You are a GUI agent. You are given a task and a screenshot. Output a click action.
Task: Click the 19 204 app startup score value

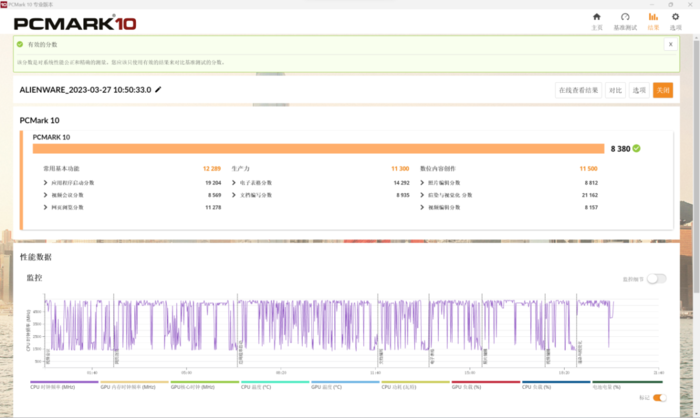click(x=213, y=183)
